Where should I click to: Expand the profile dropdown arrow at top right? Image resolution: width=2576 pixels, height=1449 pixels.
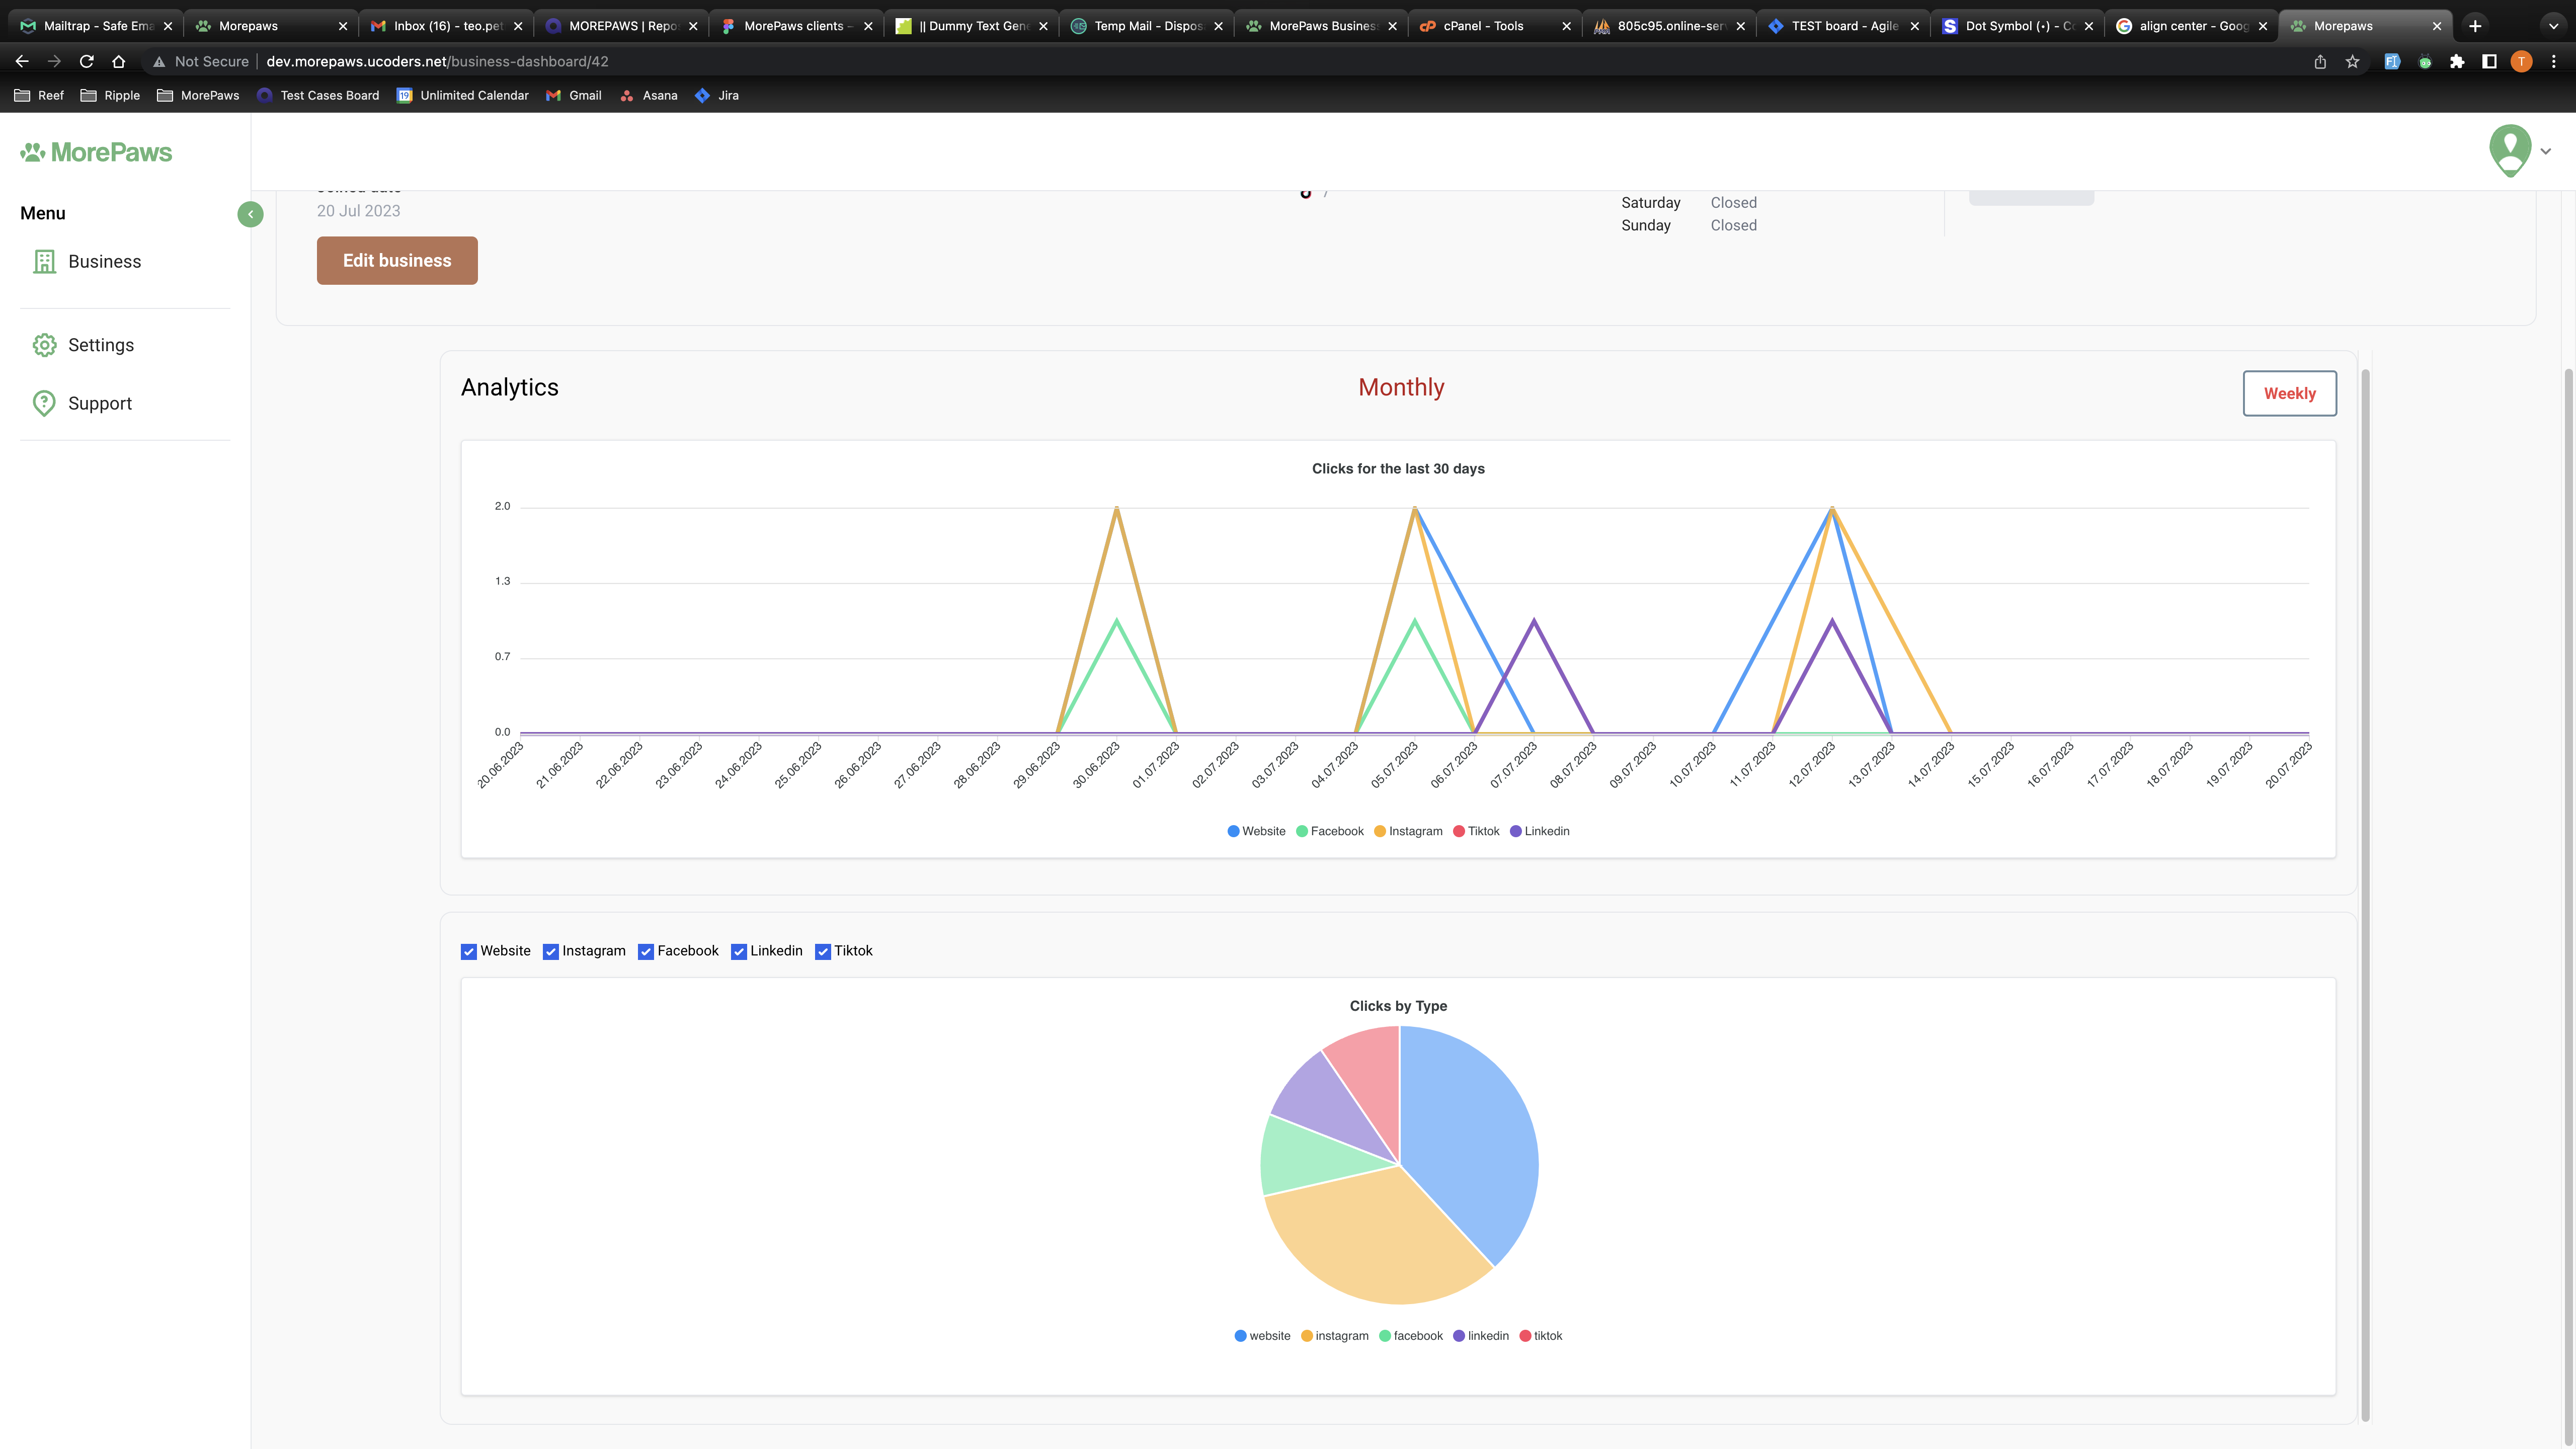(2546, 152)
